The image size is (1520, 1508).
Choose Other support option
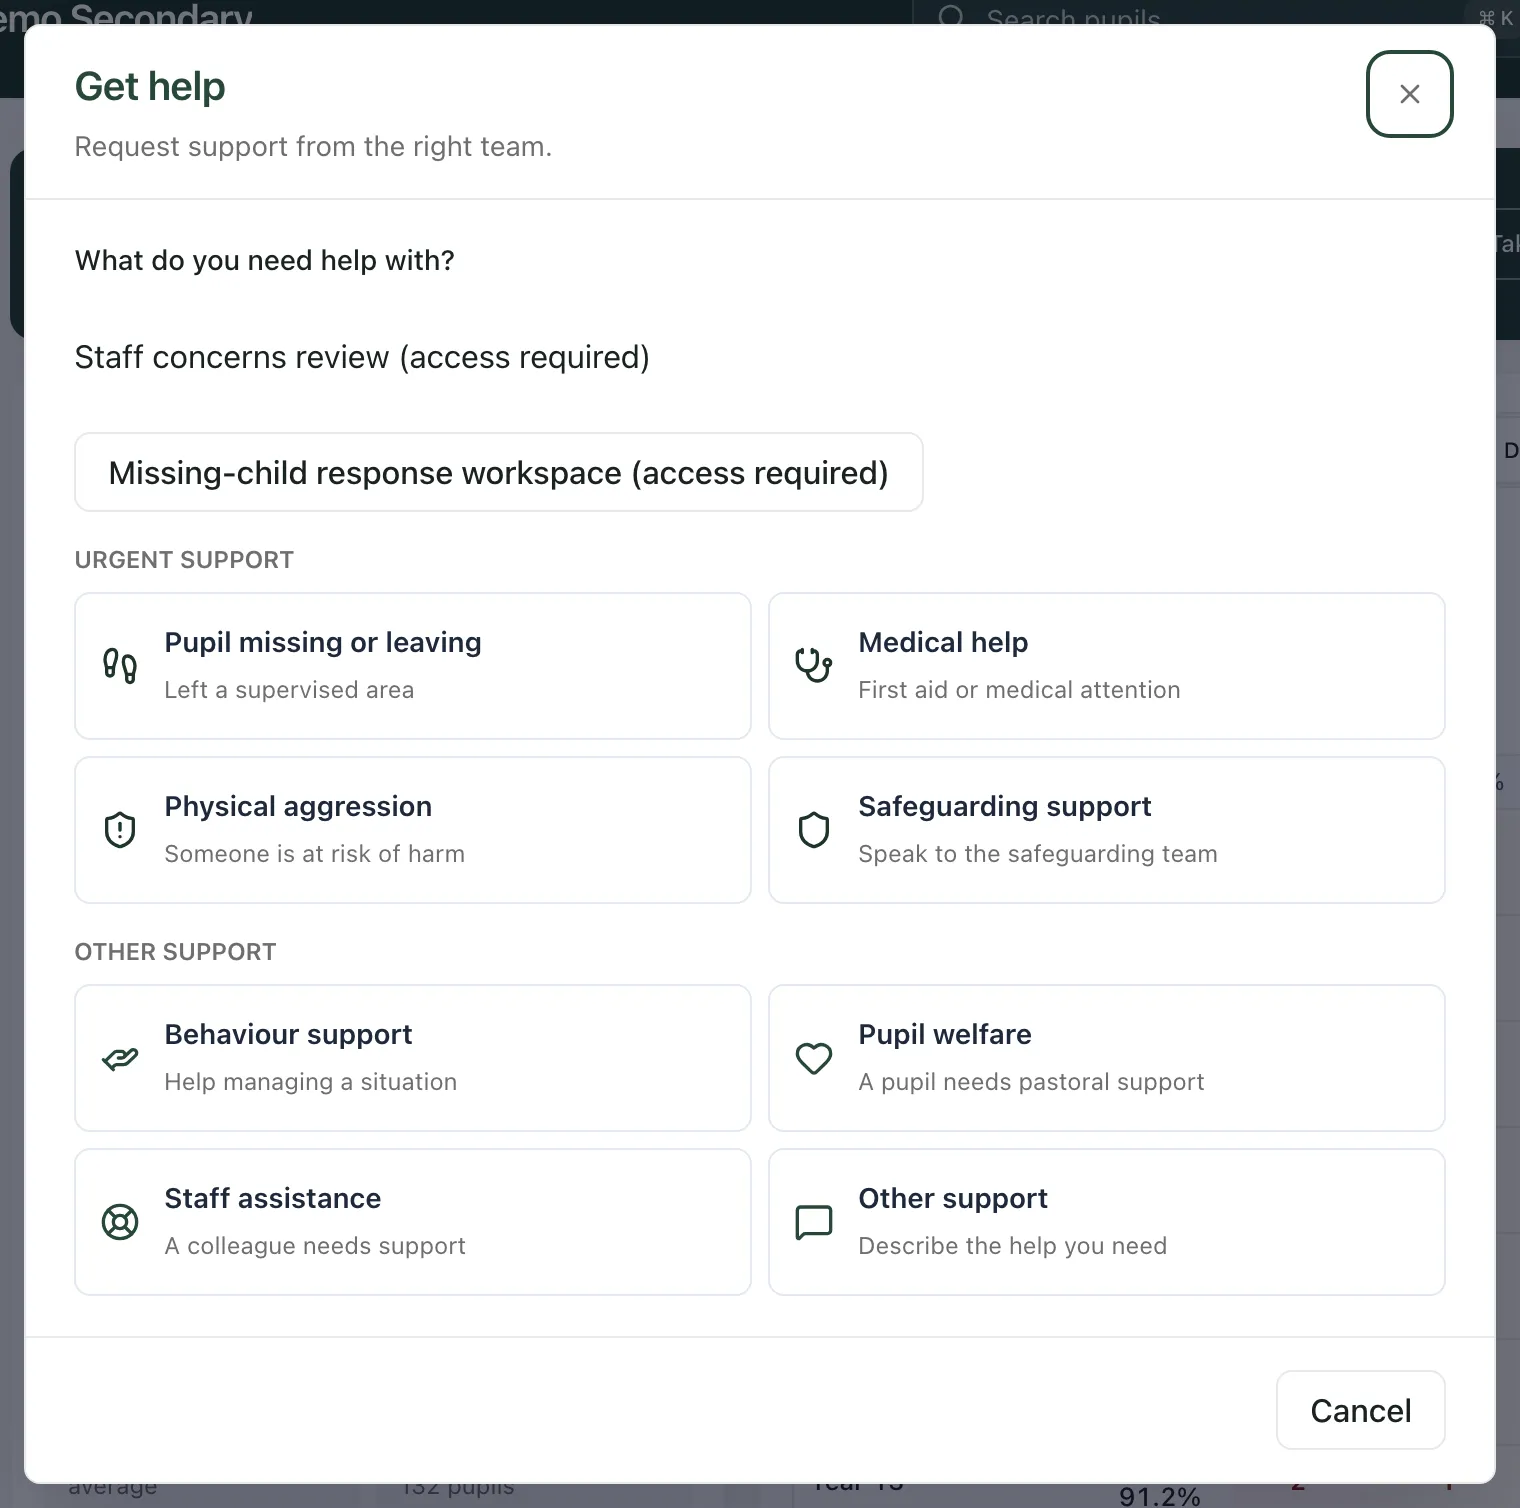coord(1107,1222)
